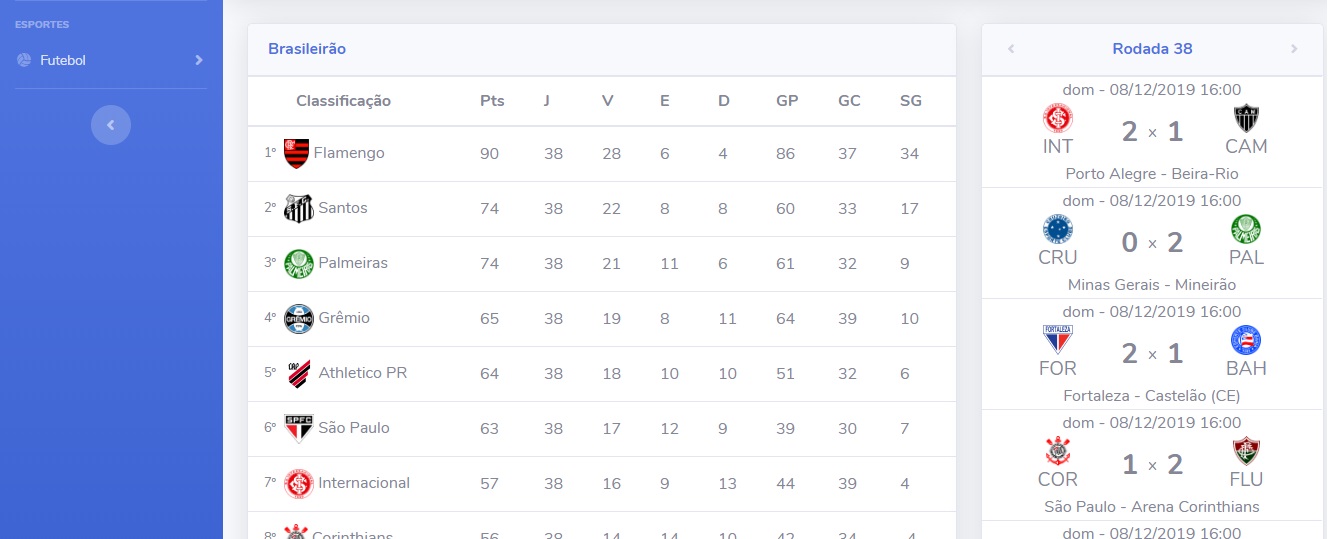1328x539 pixels.
Task: Click the Internacional crest in standings table
Action: tap(298, 484)
